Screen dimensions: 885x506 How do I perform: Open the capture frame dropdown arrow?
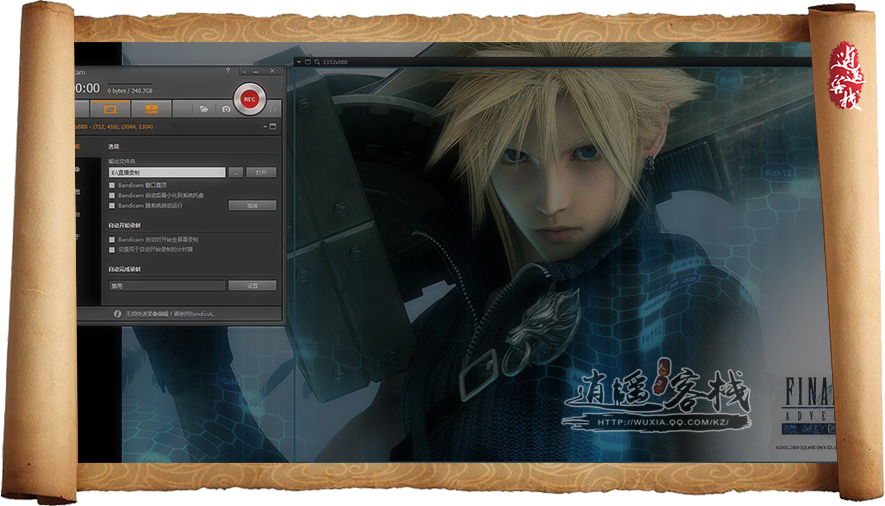[x=299, y=62]
